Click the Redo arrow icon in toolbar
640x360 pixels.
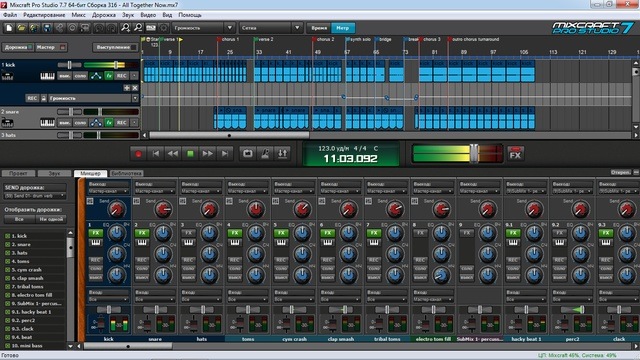coord(111,28)
